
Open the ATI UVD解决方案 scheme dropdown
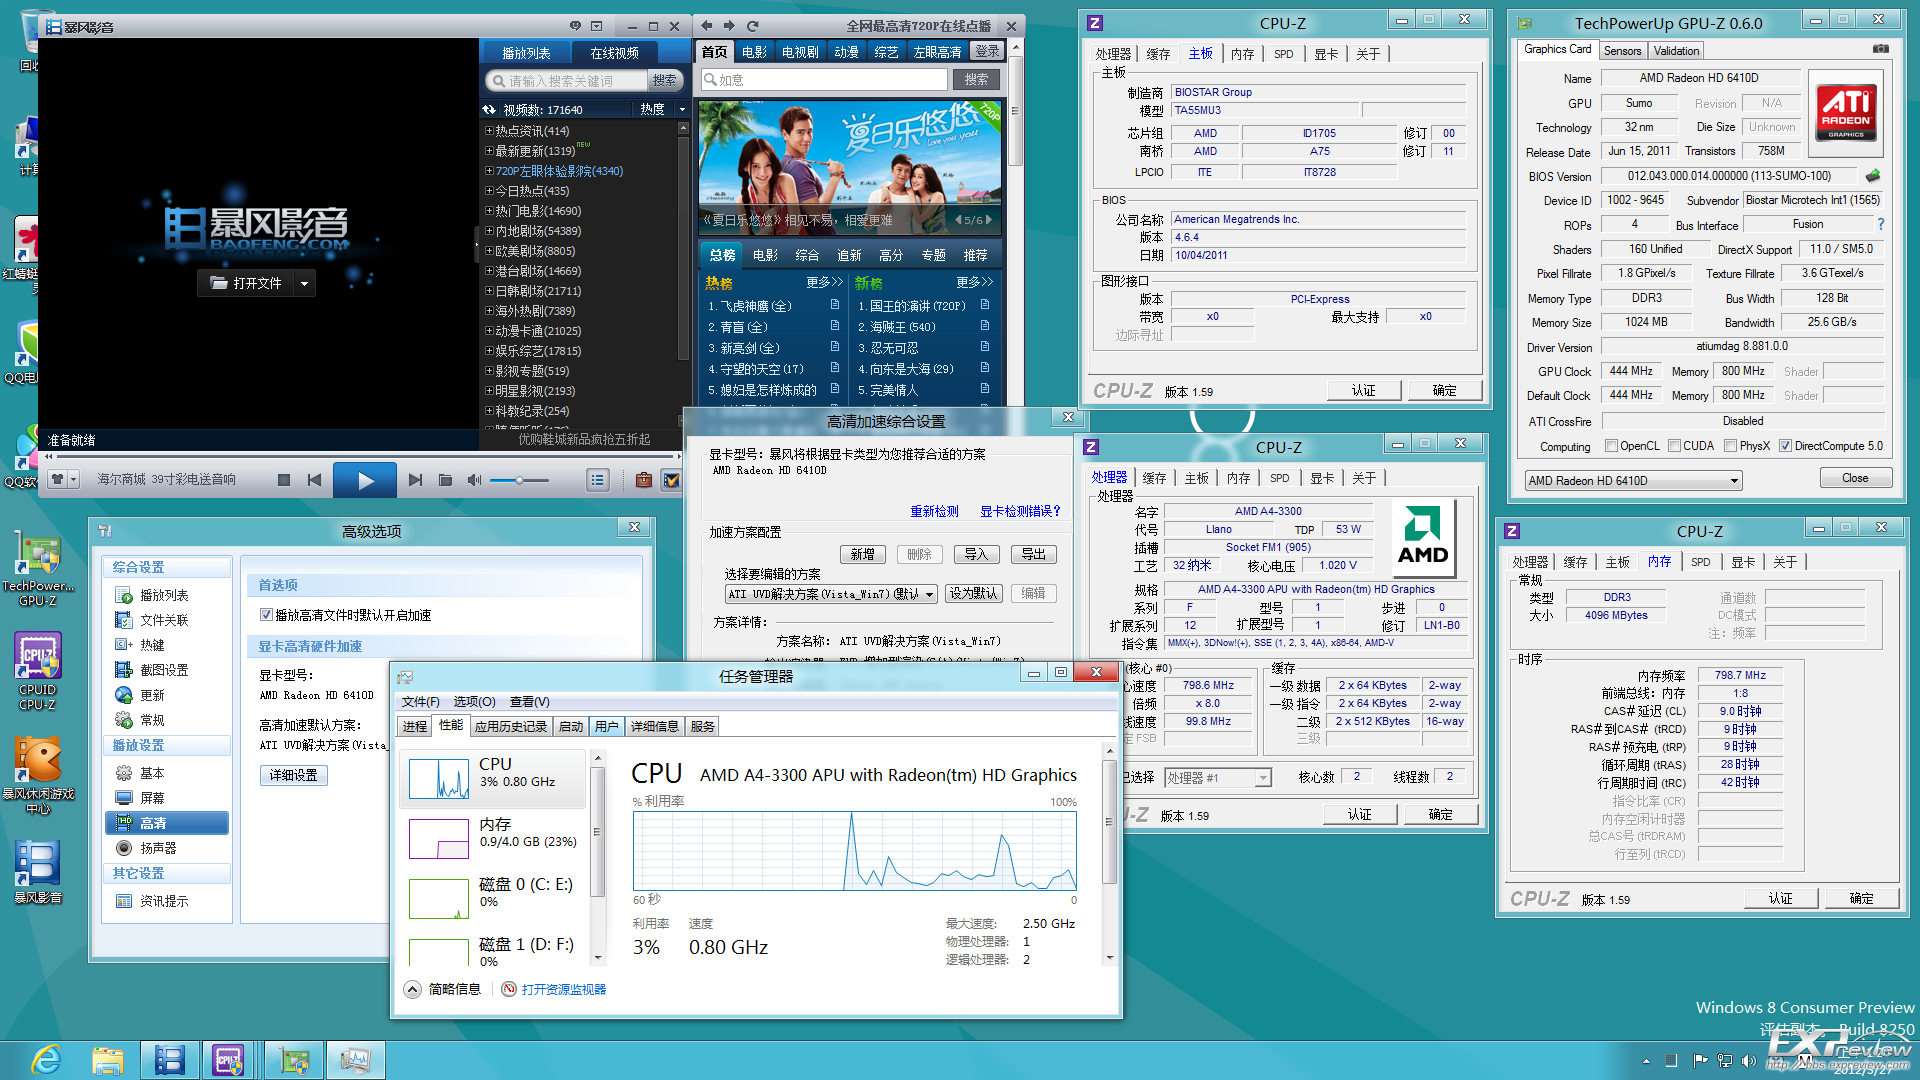tap(929, 594)
